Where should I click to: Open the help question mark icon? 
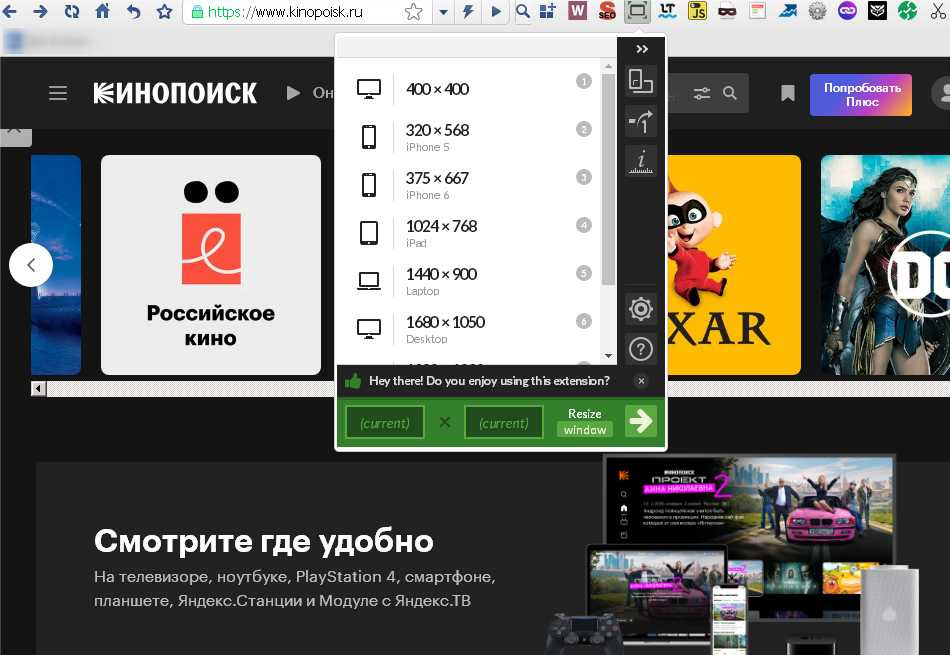pyautogui.click(x=641, y=349)
